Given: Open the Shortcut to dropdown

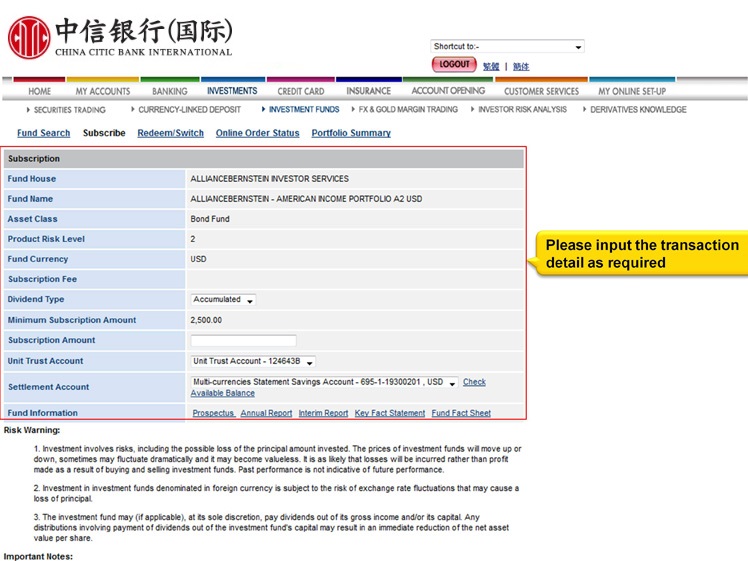Looking at the screenshot, I should click(x=507, y=46).
